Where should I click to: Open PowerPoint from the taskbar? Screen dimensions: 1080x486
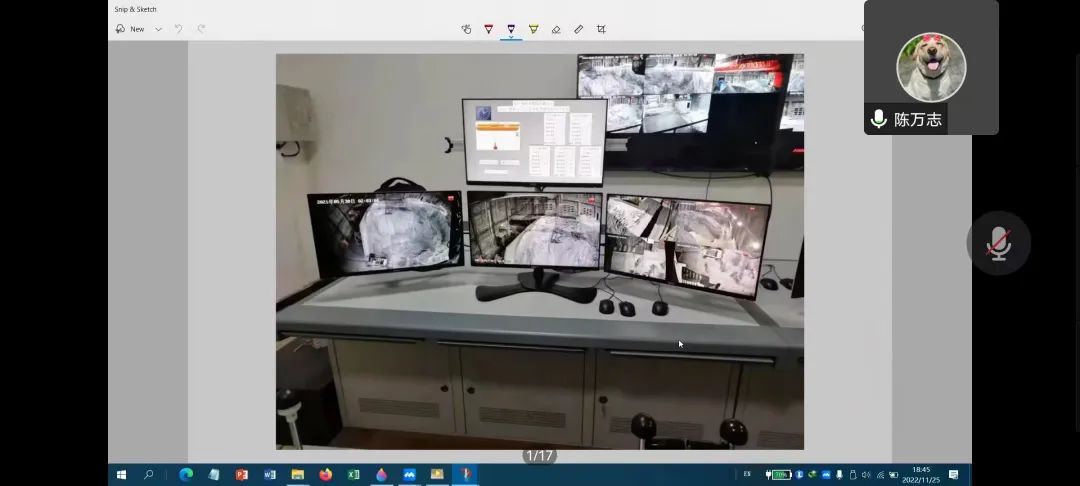point(241,474)
